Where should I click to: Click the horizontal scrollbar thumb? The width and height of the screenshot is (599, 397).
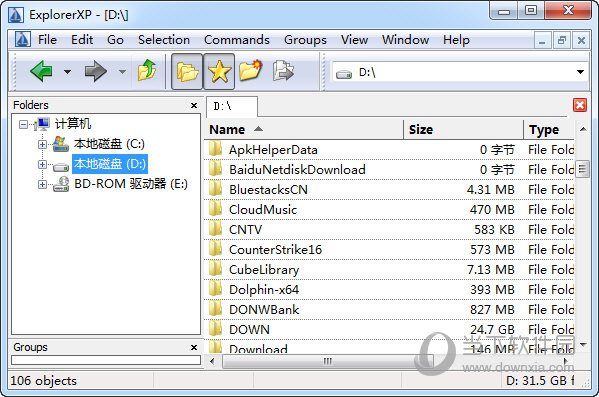pyautogui.click(x=328, y=361)
